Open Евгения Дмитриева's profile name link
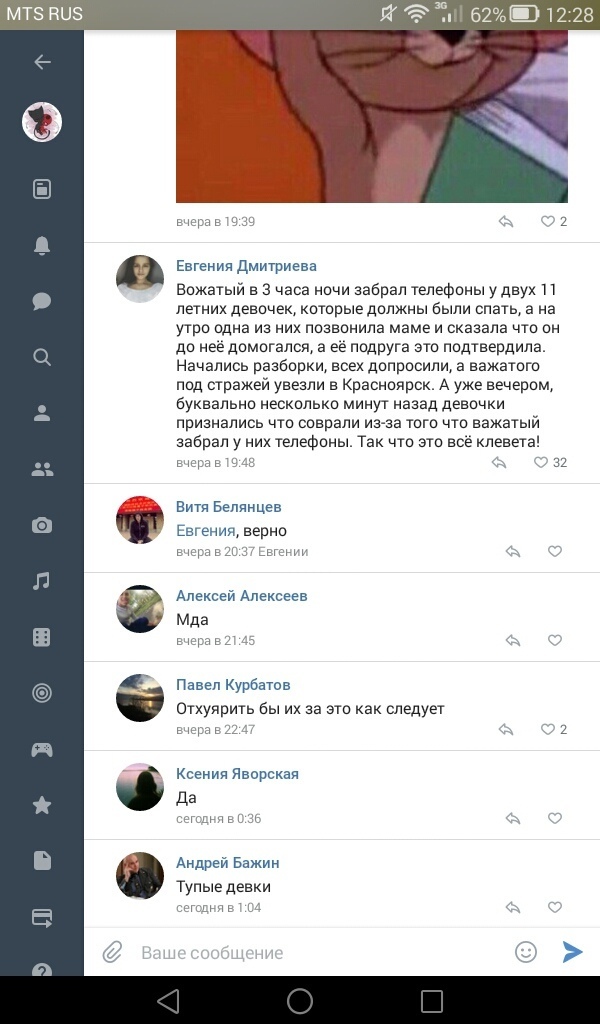 click(246, 266)
